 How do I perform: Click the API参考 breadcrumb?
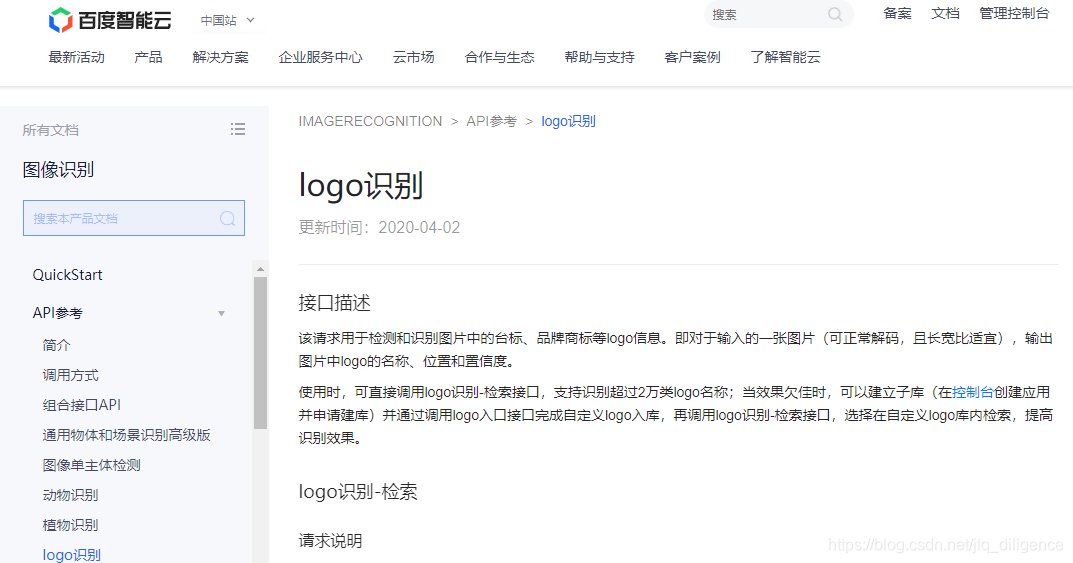tap(491, 121)
